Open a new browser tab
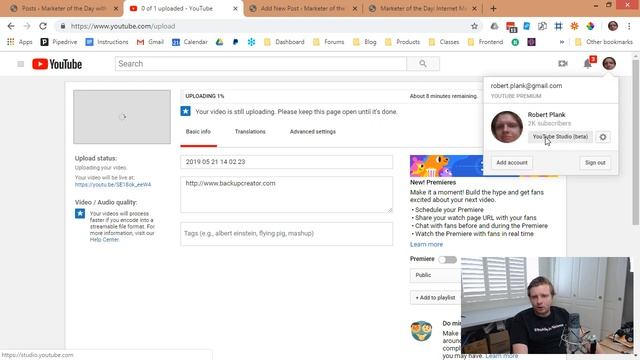Viewport: 640px width, 360px height. pos(493,8)
